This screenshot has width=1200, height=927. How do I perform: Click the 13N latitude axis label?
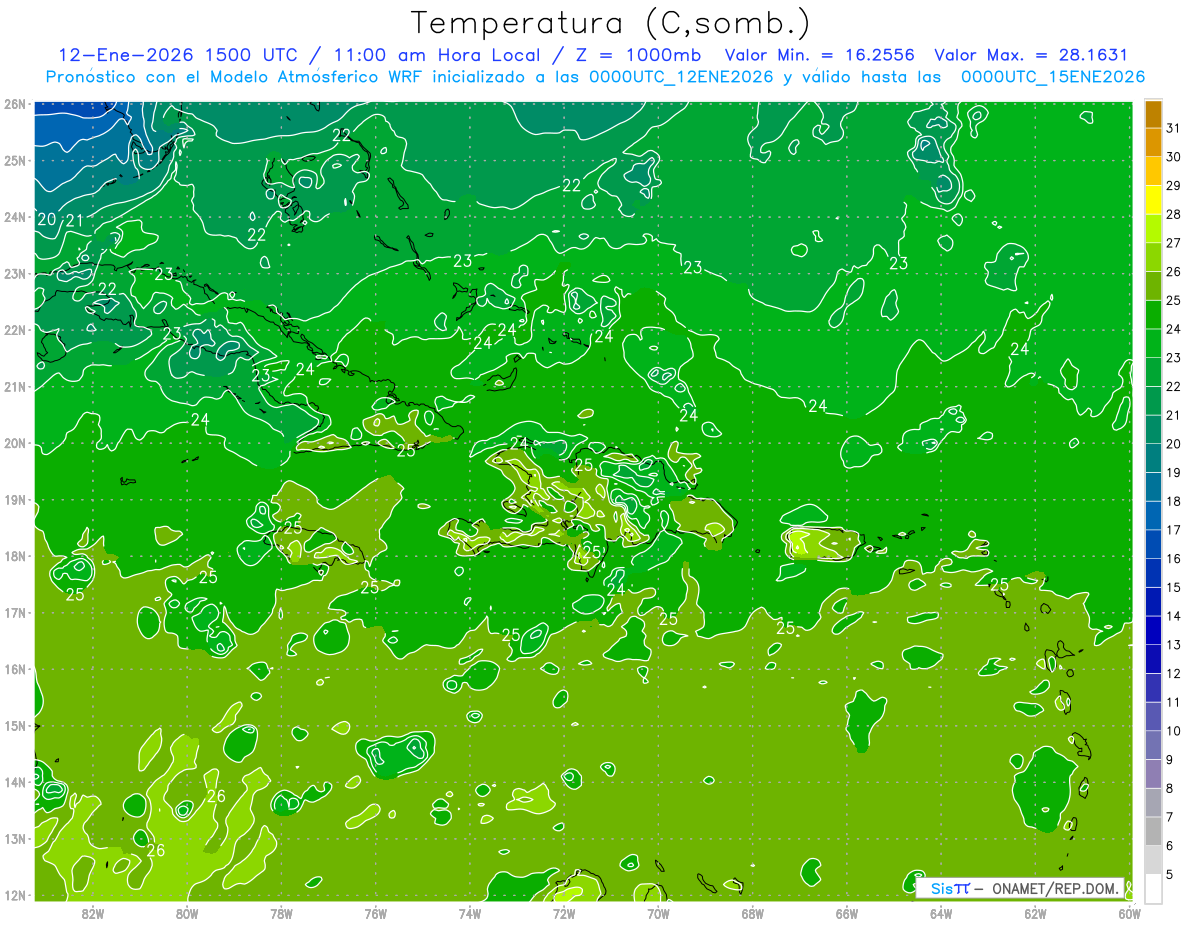[15, 839]
